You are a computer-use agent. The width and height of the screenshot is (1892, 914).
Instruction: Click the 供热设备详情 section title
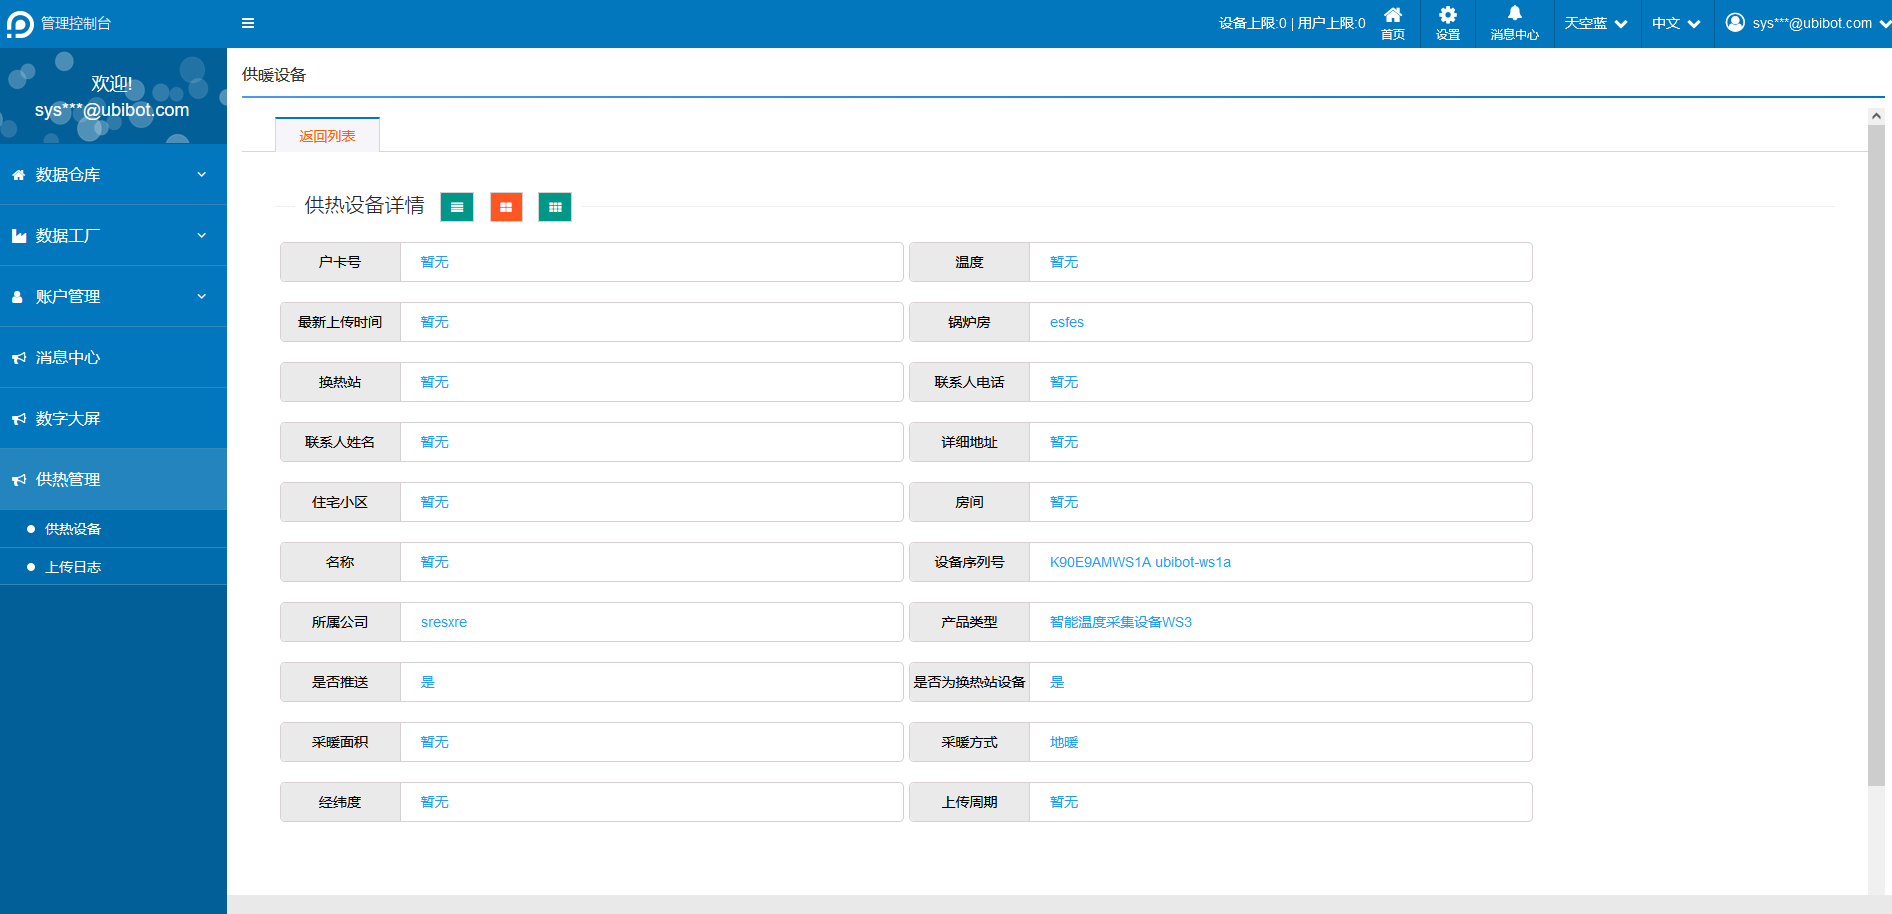[x=364, y=205]
